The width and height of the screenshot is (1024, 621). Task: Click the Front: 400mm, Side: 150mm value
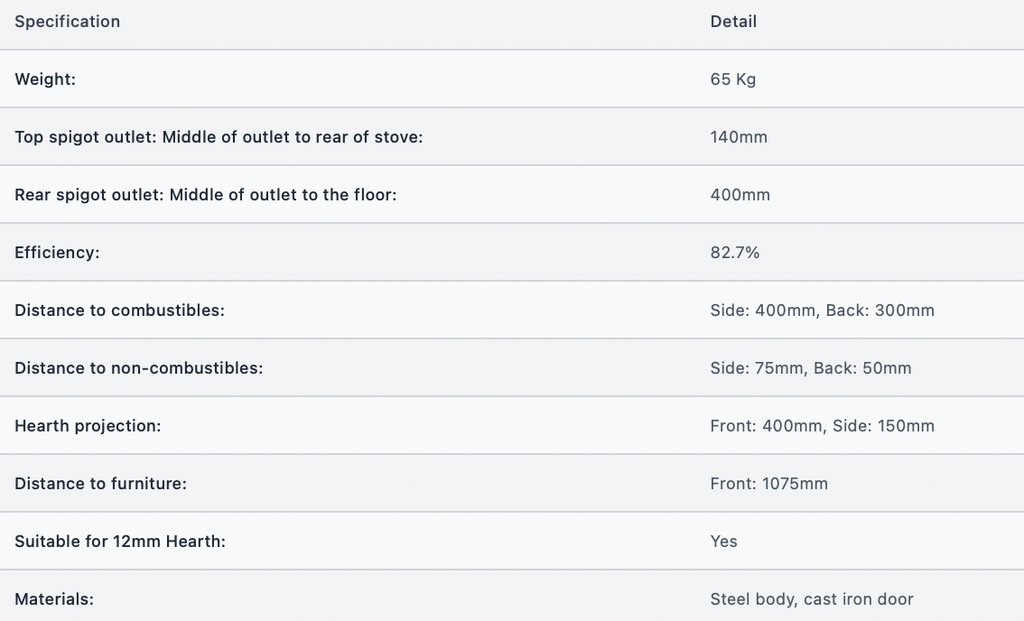click(x=822, y=426)
